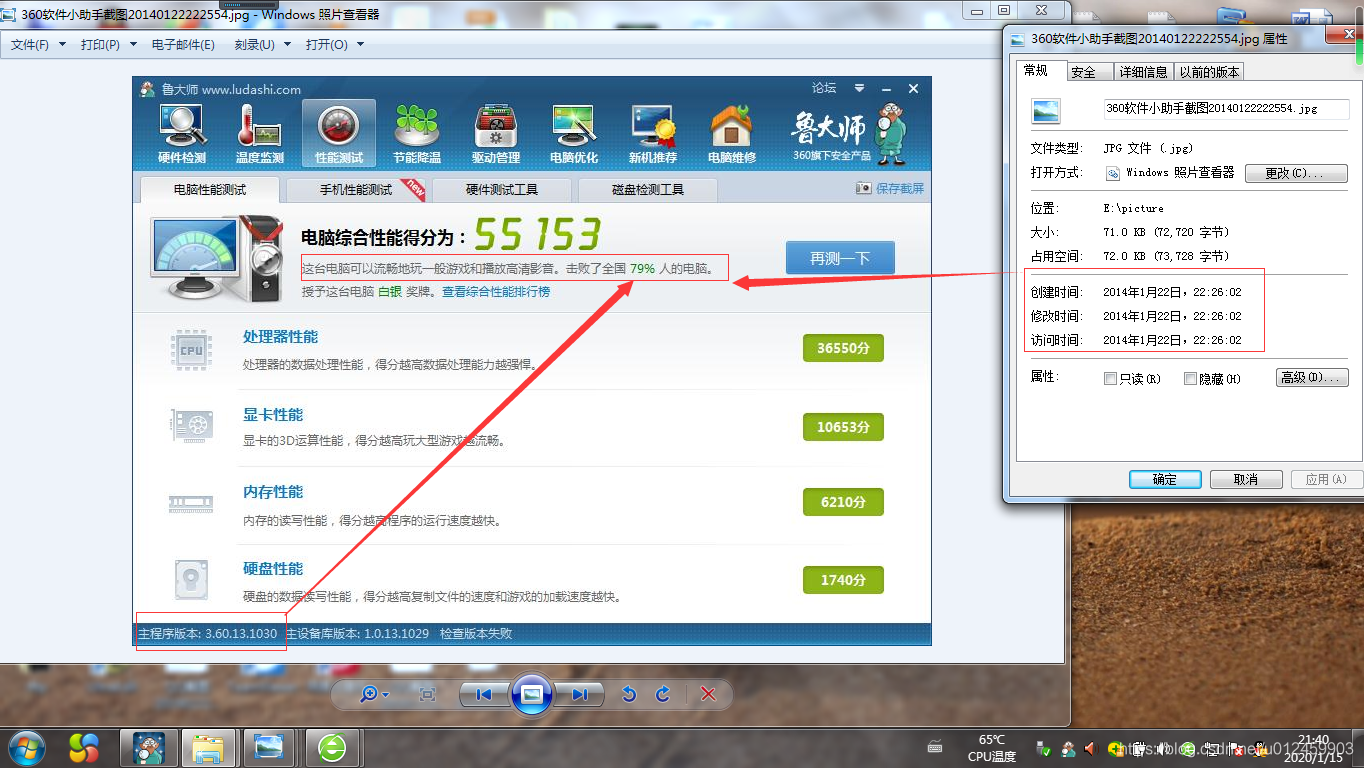Viewport: 1364px width, 768px height.
Task: Open the 新机推荐 new PC recommendation icon
Action: [x=653, y=132]
